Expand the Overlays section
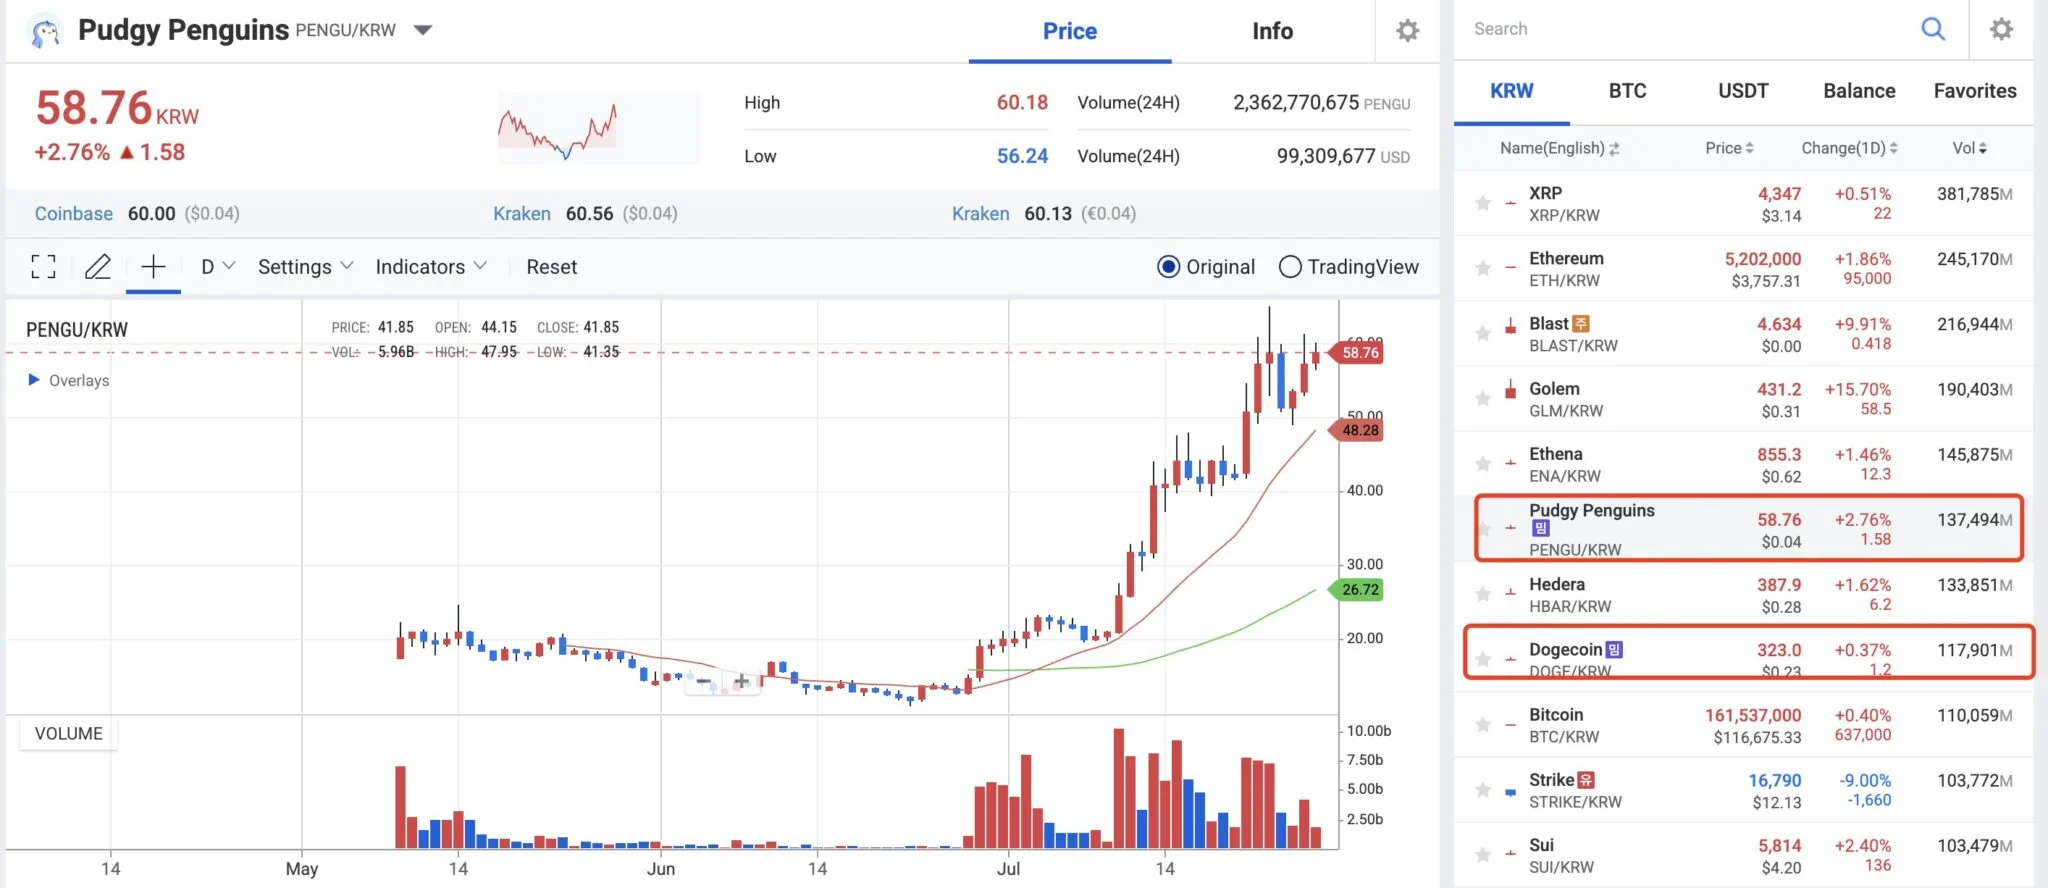Viewport: 2048px width, 888px height. click(x=69, y=380)
